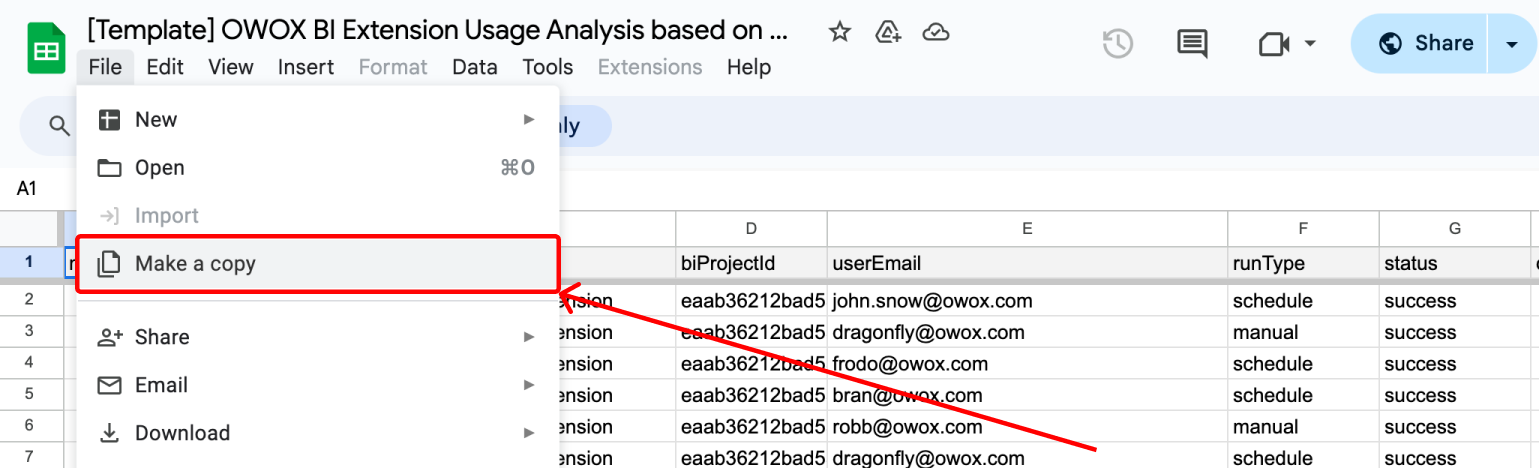
Task: Open the Google Sheets home icon
Action: (x=46, y=49)
